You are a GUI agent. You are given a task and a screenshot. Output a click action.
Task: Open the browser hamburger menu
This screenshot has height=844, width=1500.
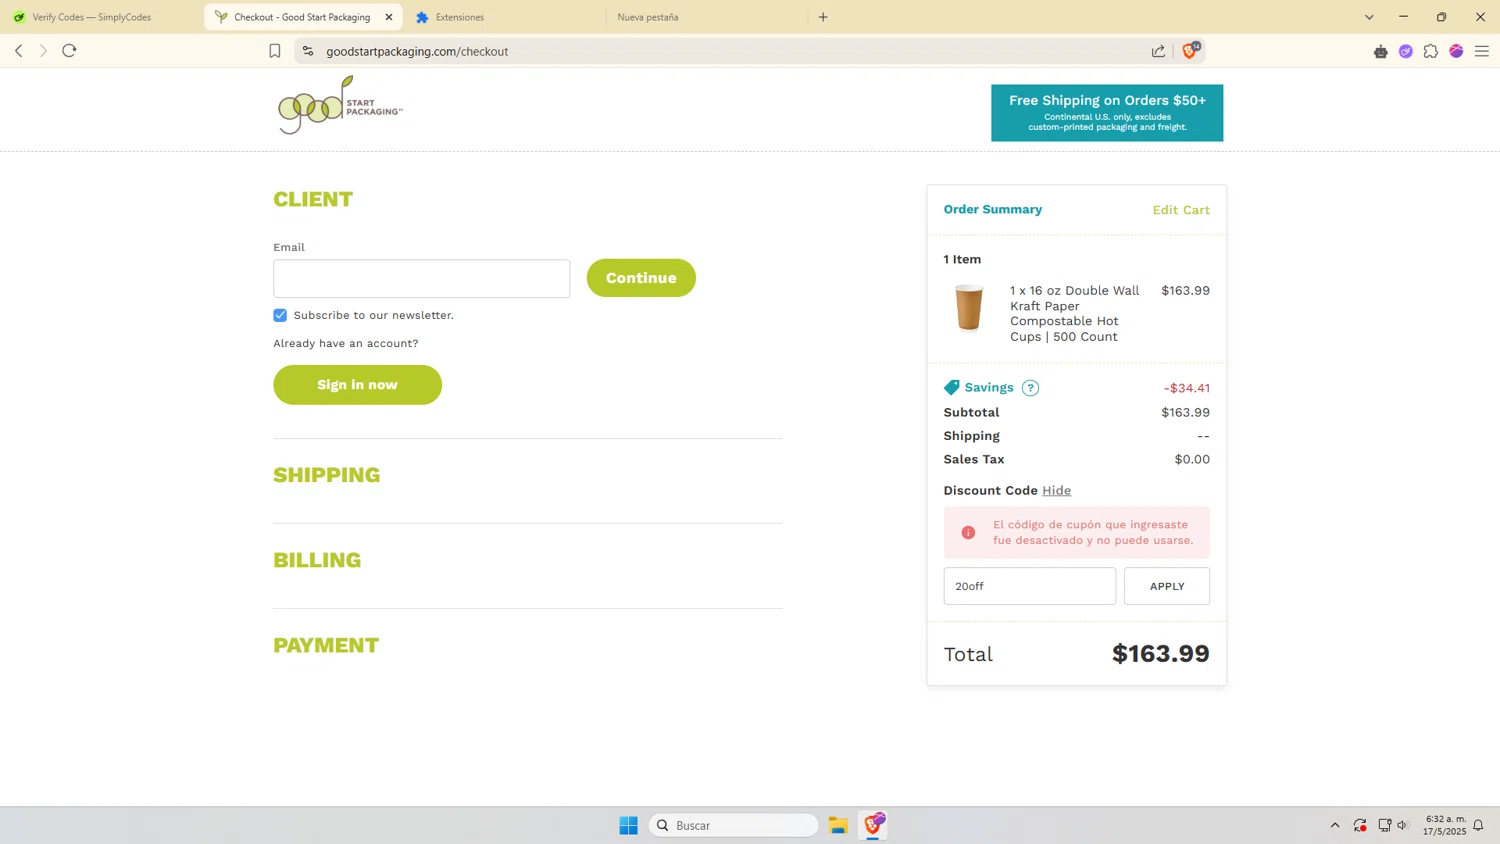coord(1482,51)
